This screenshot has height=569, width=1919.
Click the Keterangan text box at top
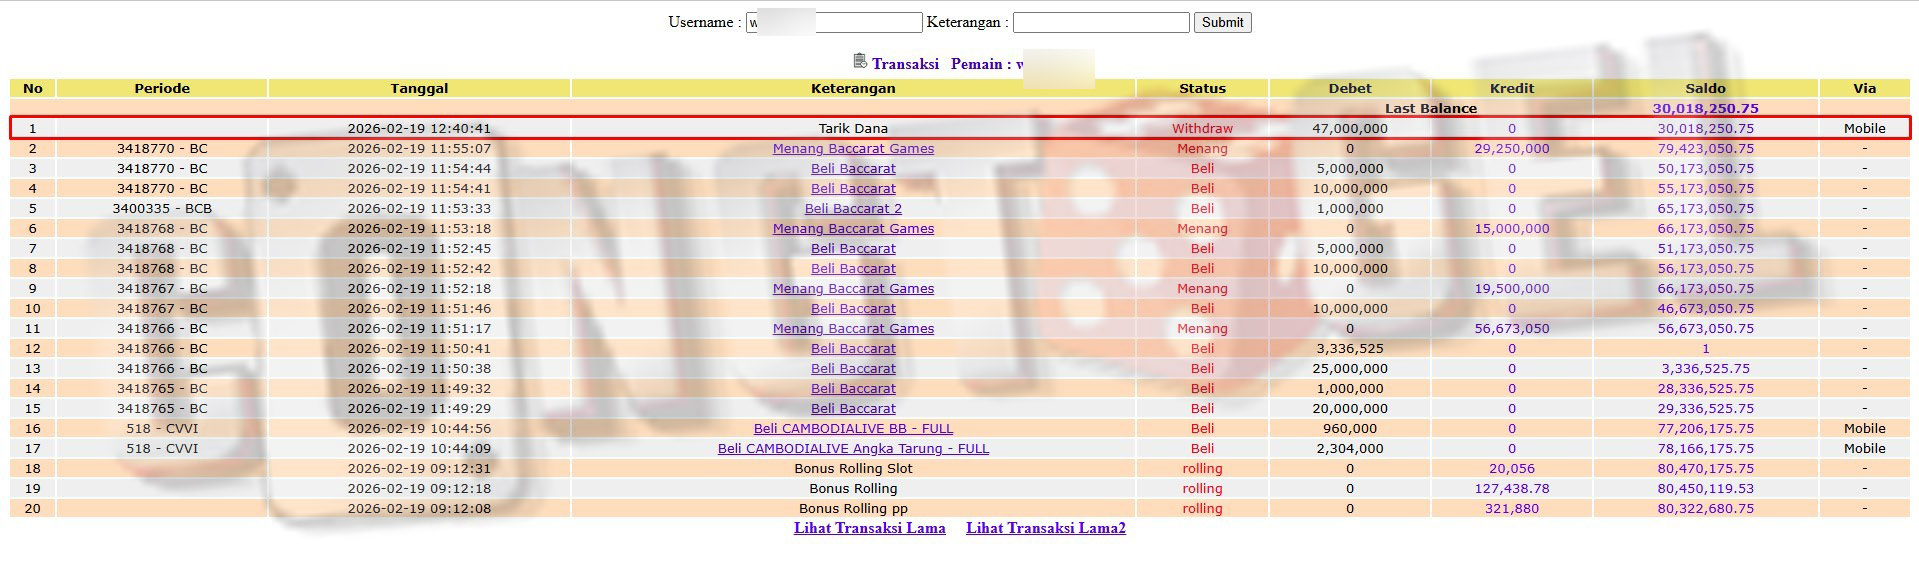[1100, 22]
